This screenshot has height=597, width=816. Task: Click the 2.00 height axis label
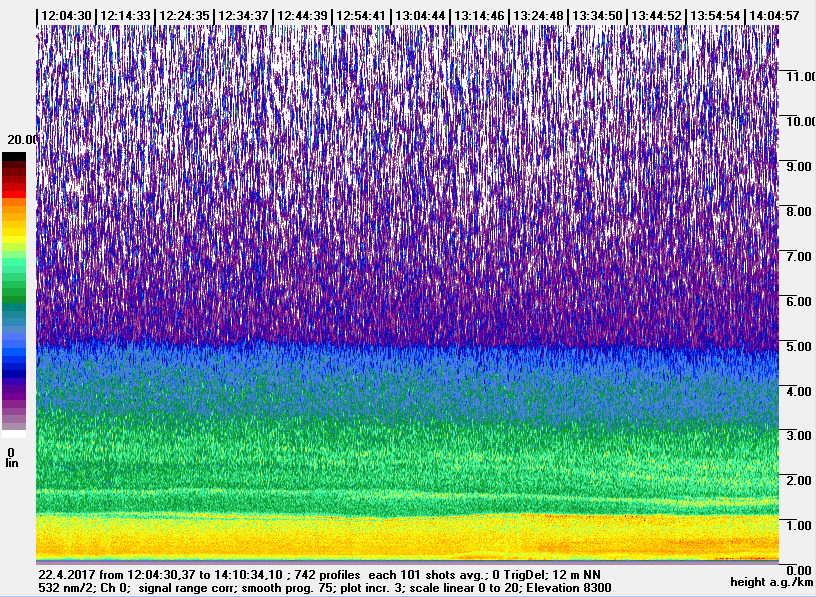(797, 480)
